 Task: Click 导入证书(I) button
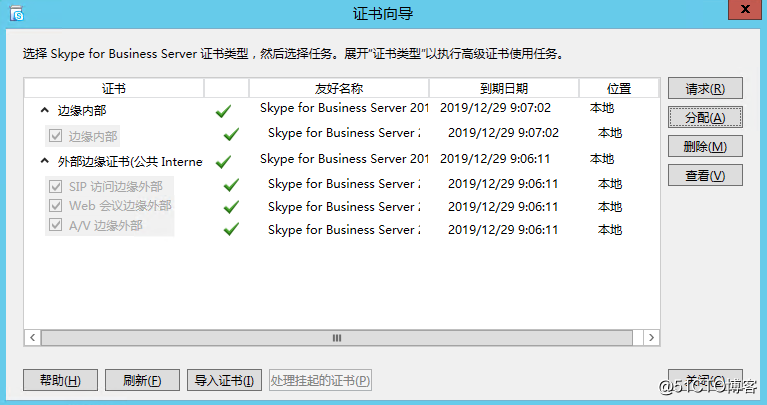225,380
